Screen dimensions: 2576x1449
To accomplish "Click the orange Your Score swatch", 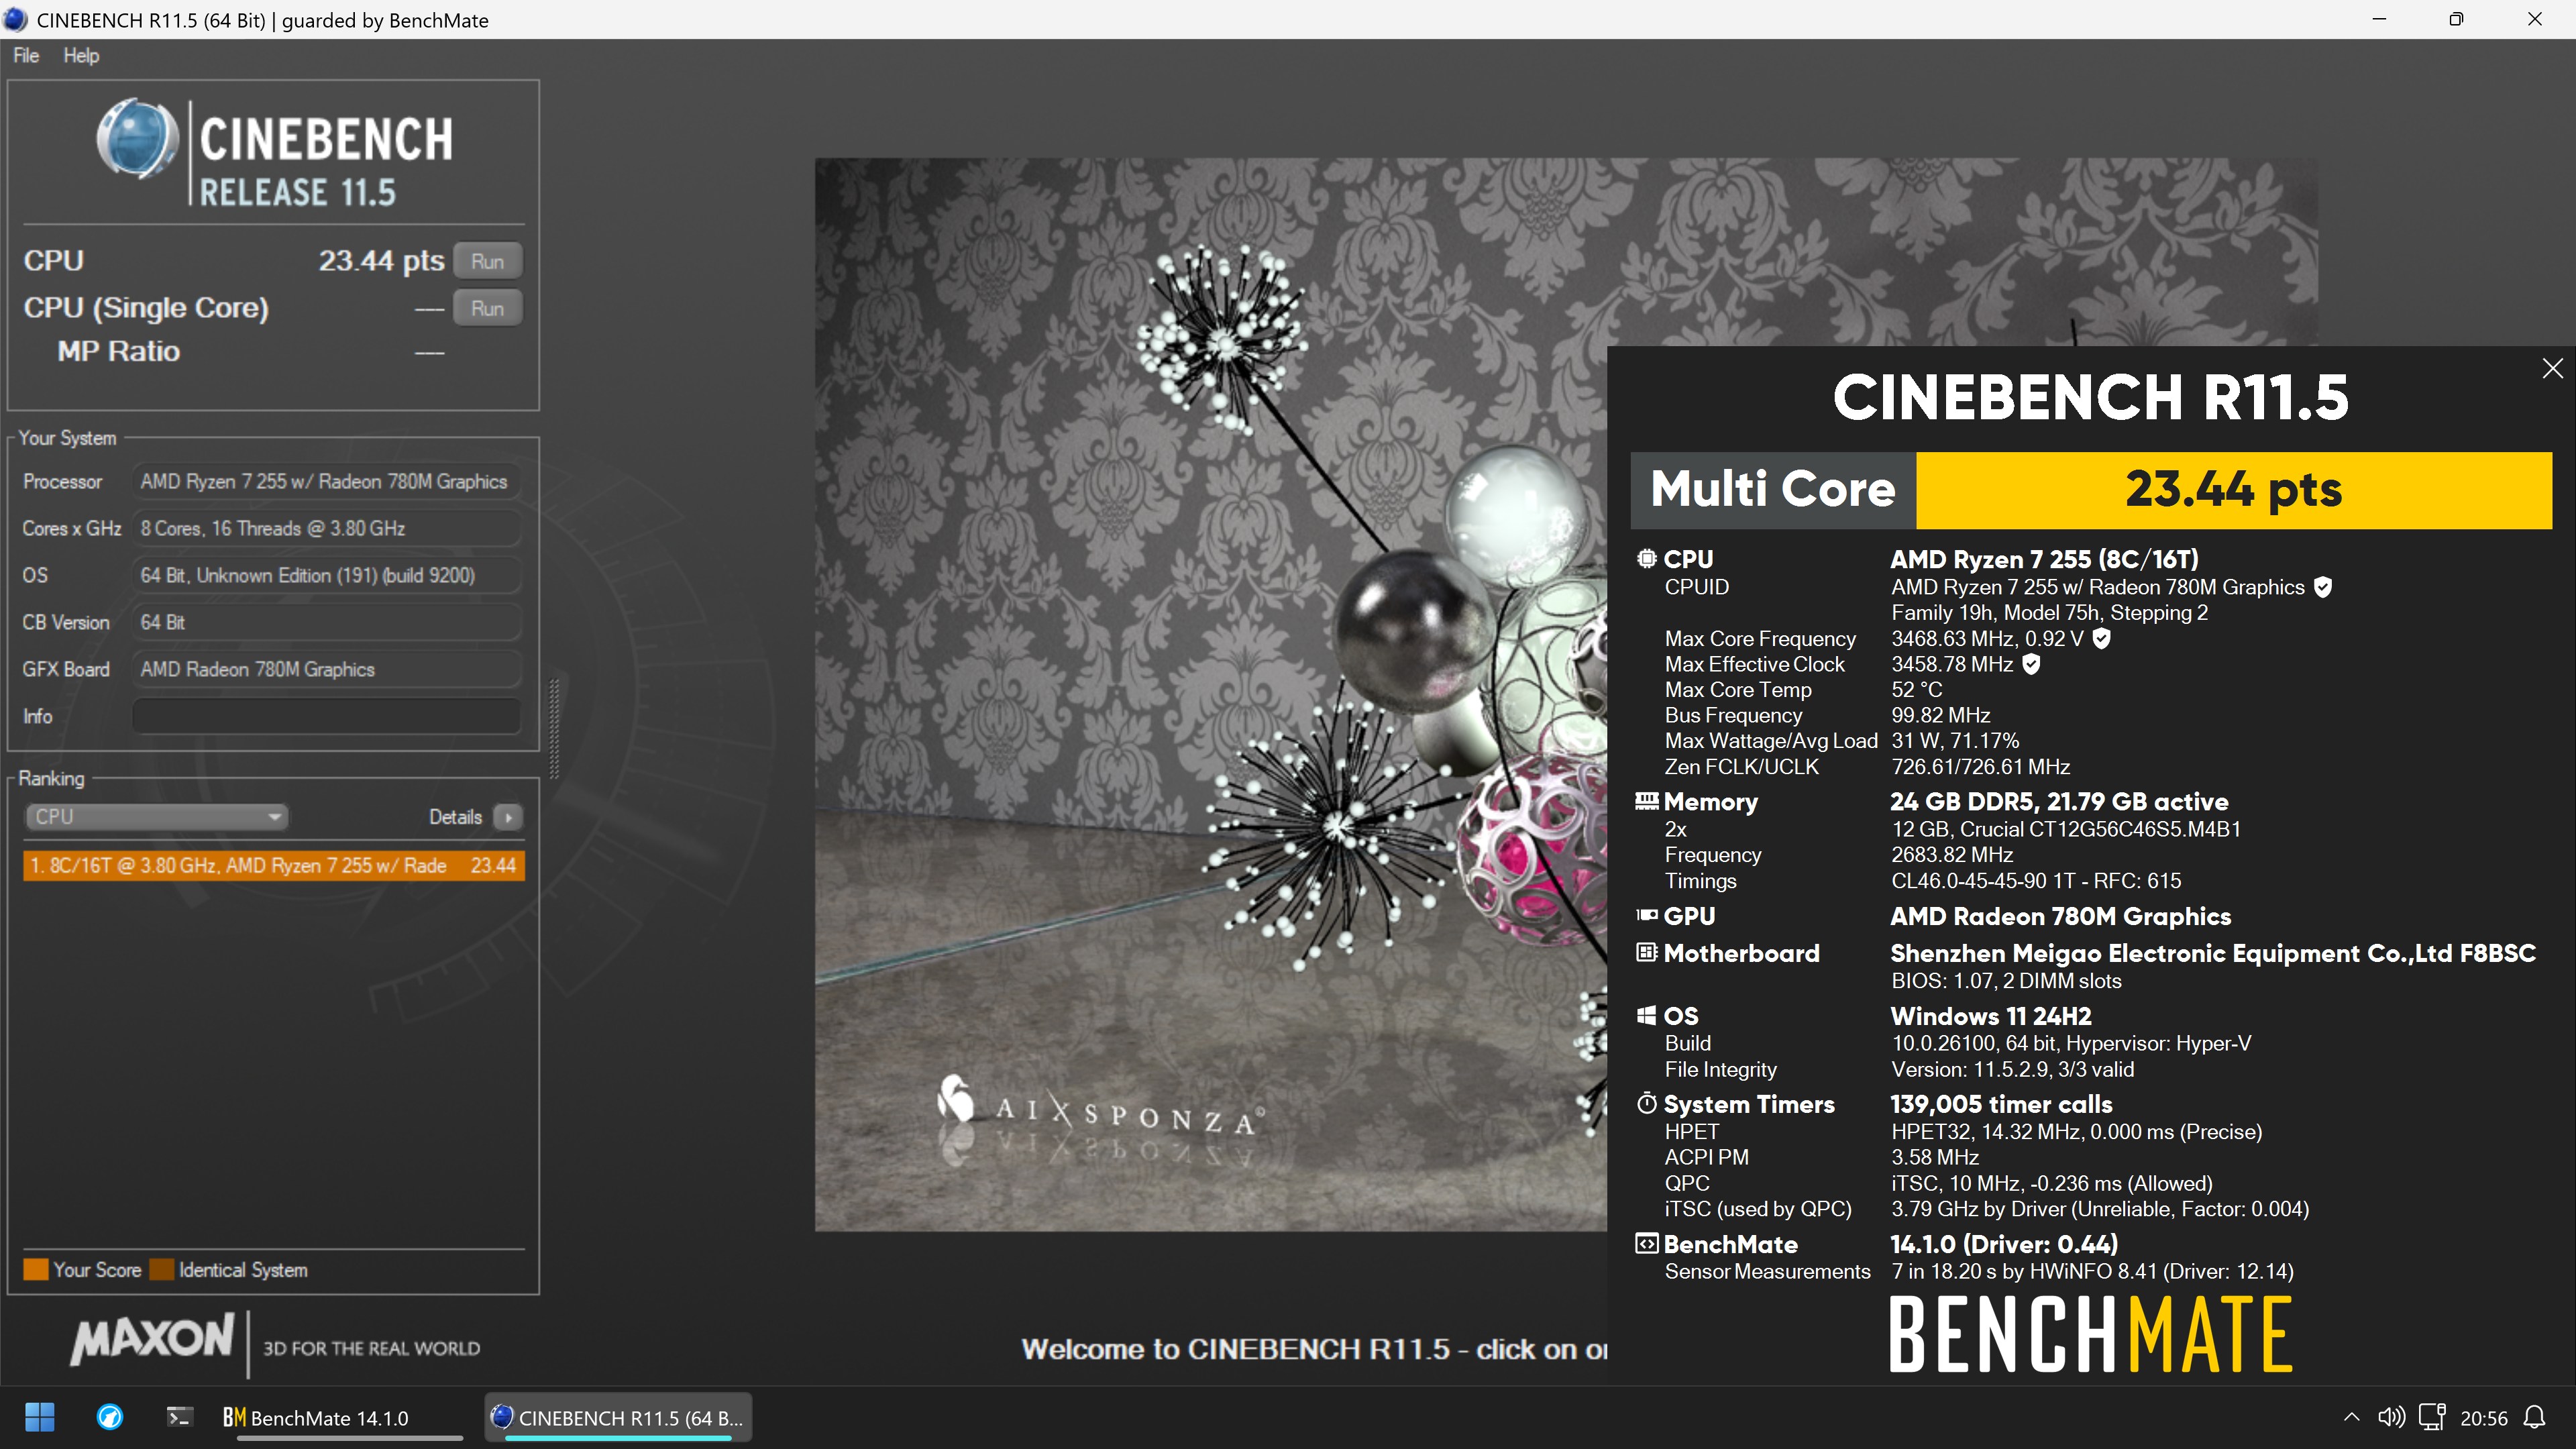I will [36, 1269].
